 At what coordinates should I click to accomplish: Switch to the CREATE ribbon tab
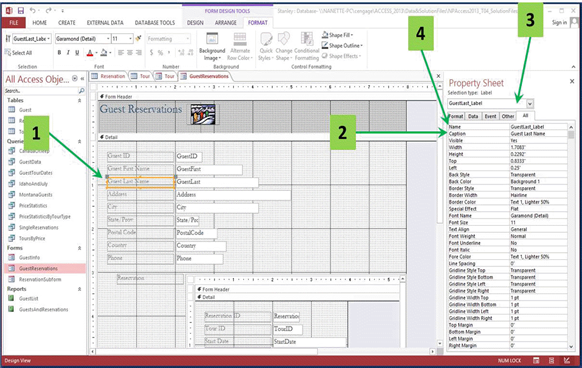tap(67, 23)
